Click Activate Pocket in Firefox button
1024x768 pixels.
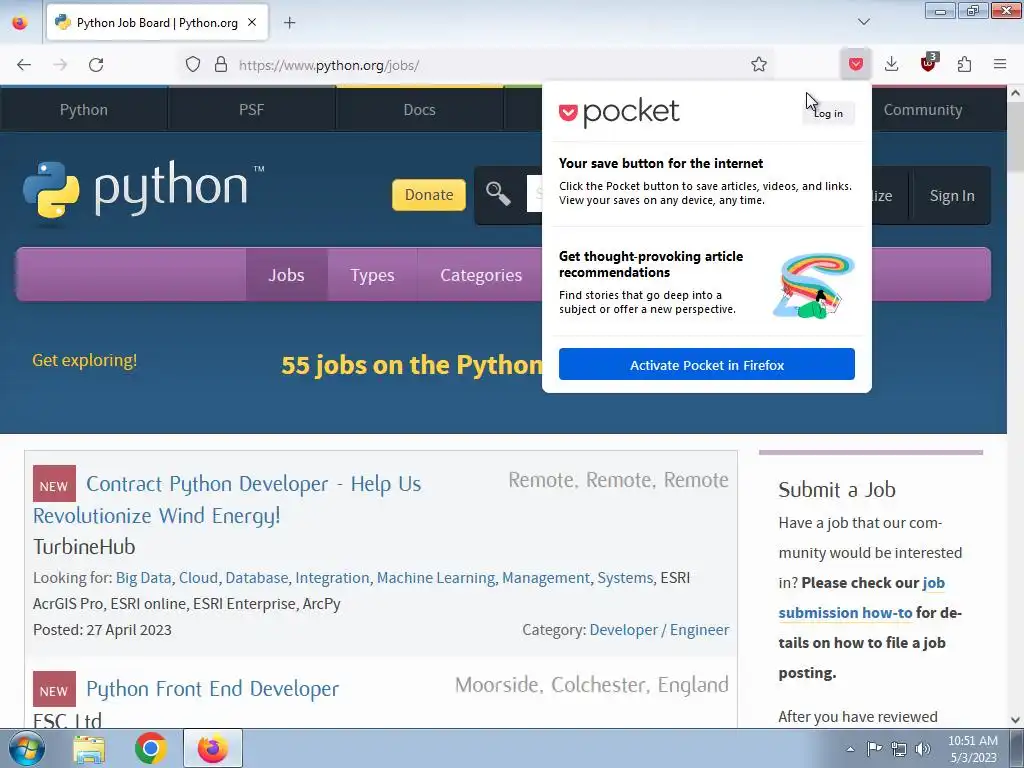[707, 364]
